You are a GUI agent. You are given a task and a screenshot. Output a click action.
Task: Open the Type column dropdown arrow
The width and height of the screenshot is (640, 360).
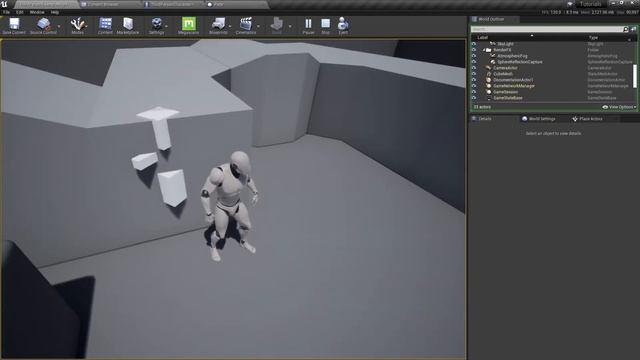[x=629, y=40]
